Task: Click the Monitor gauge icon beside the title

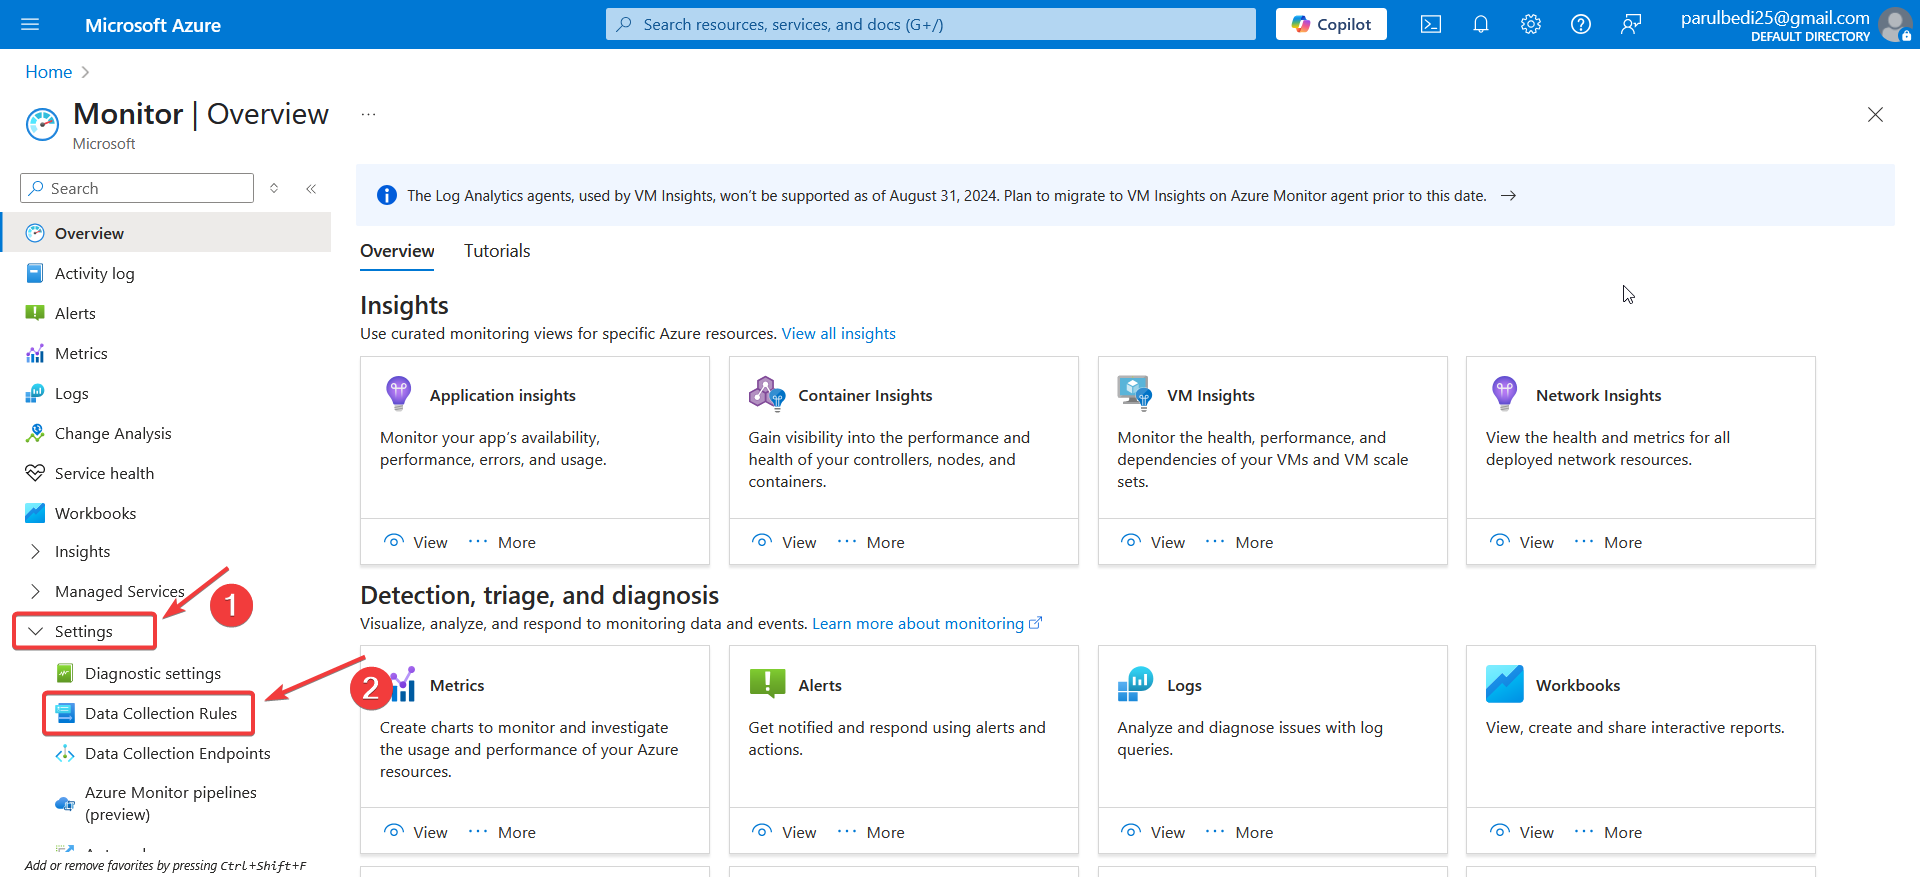Action: tap(42, 124)
